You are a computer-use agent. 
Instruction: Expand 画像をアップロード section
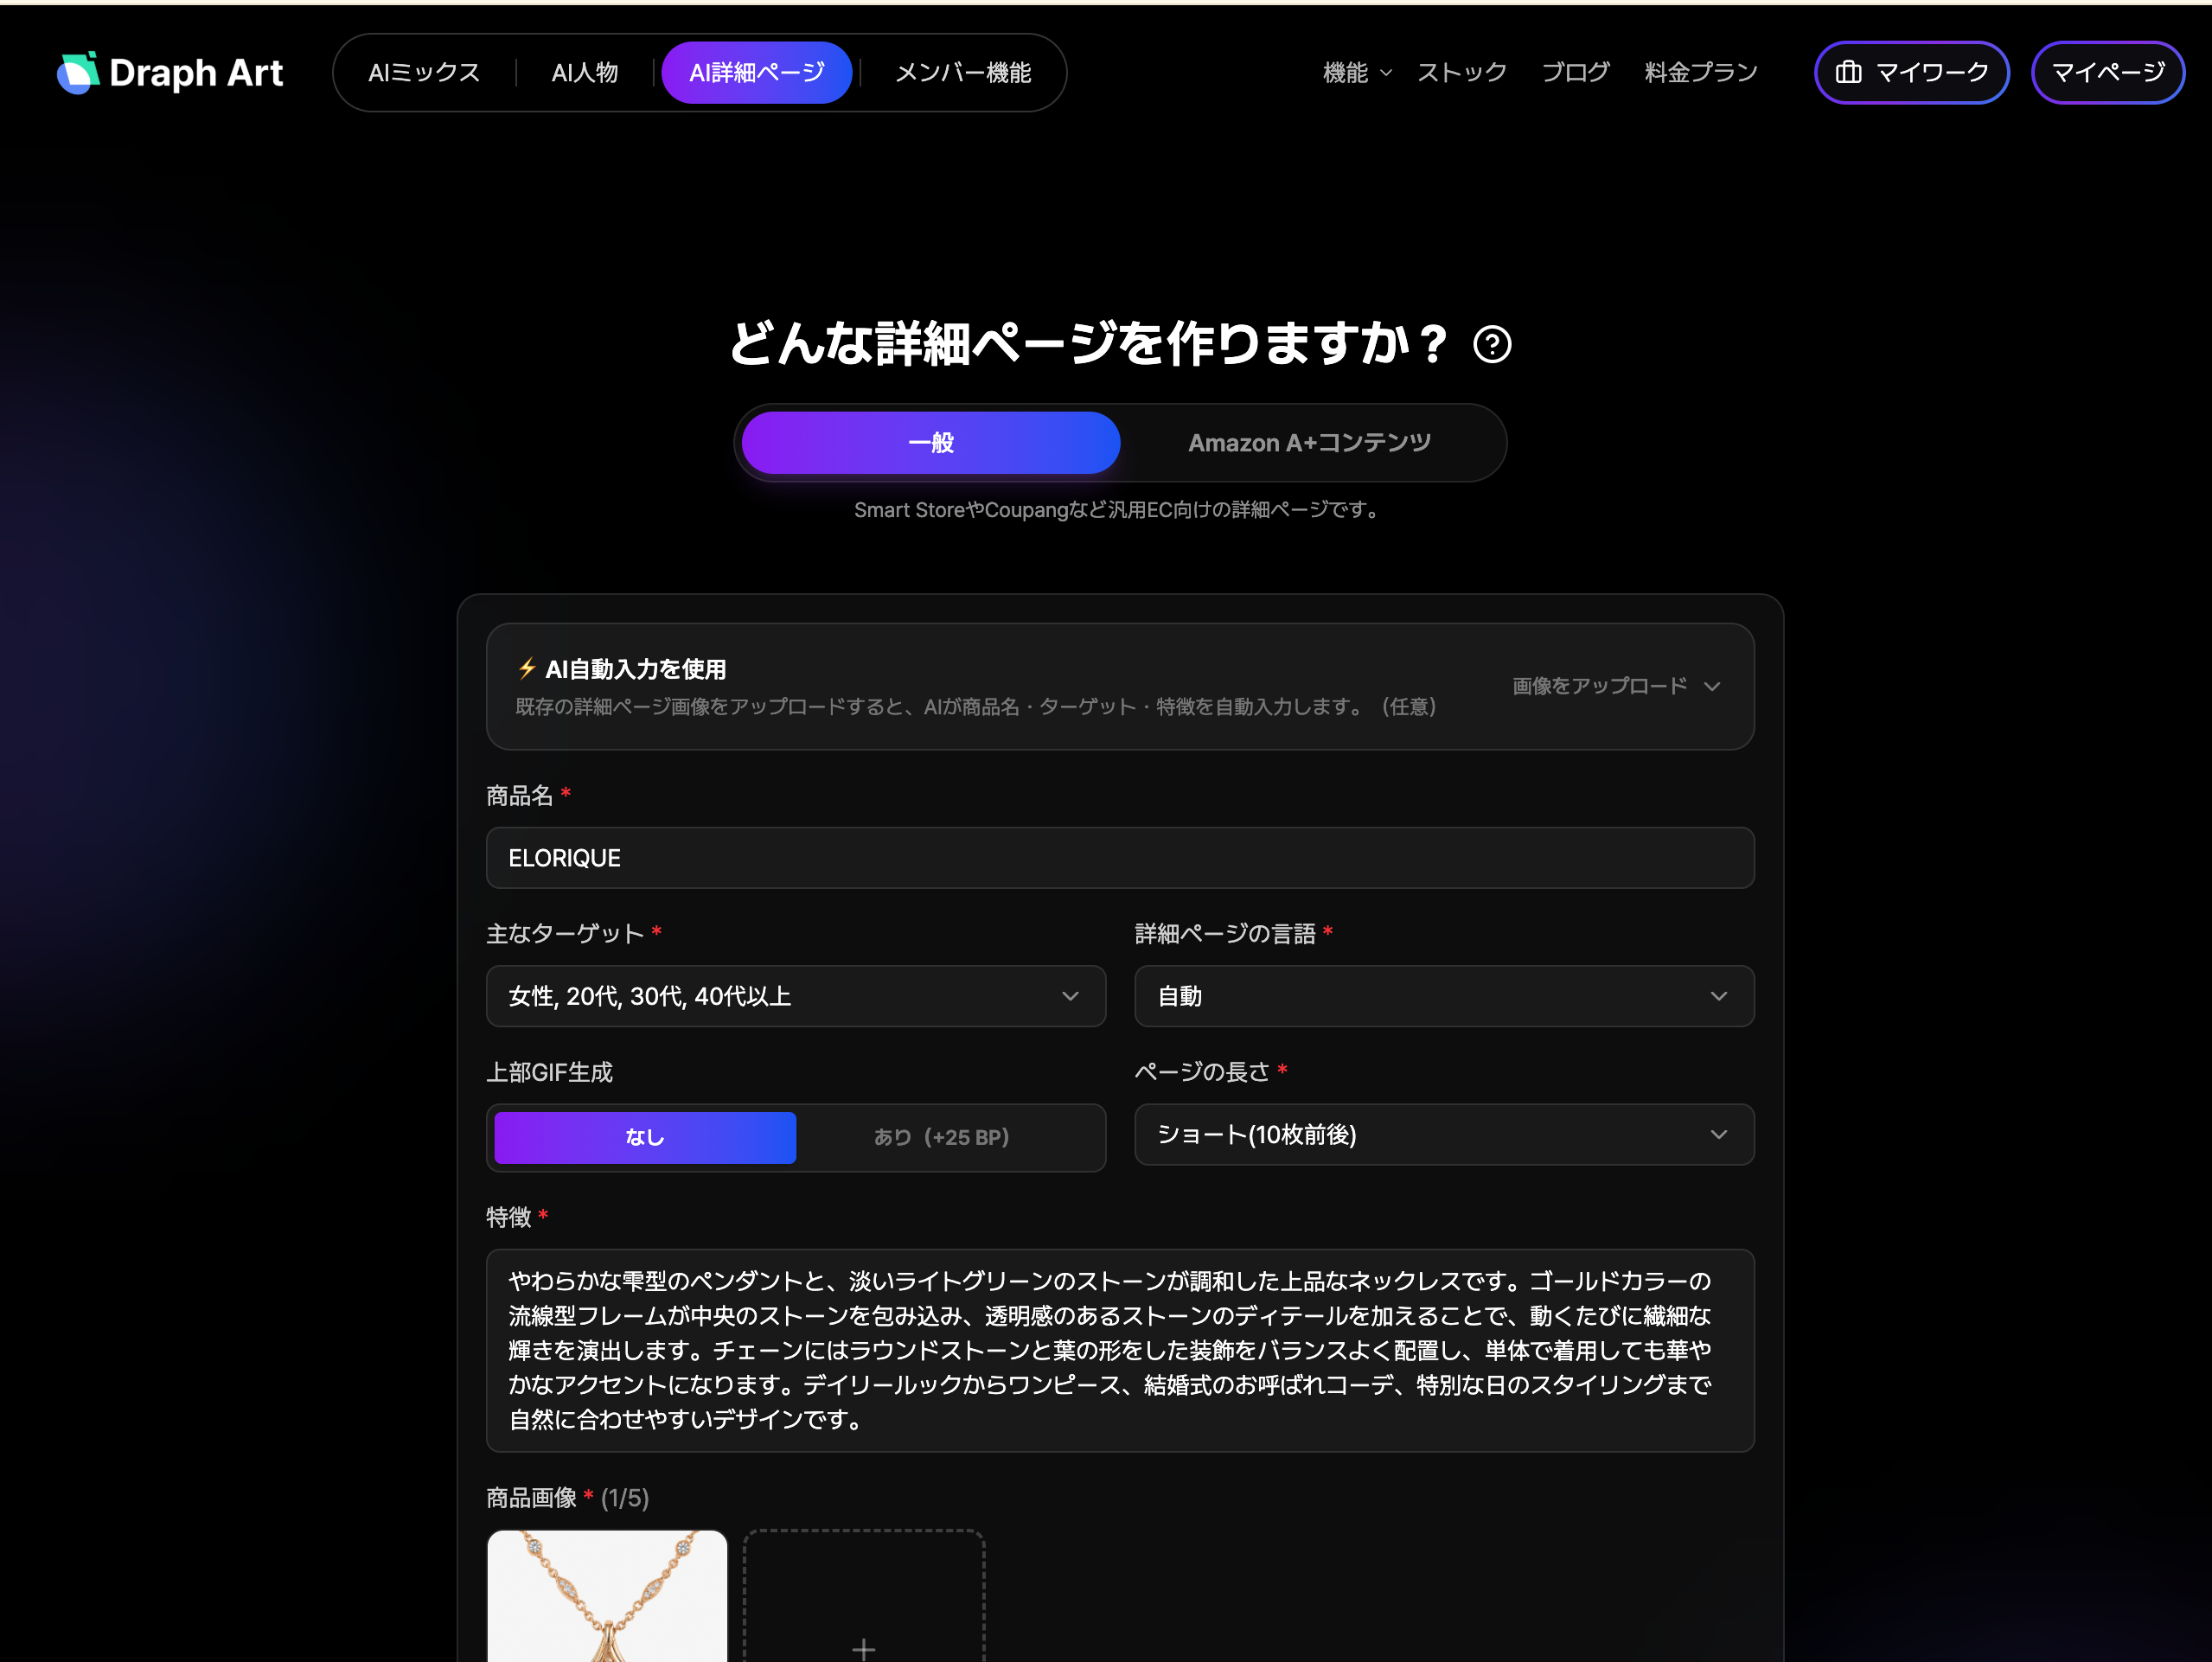(x=1615, y=686)
